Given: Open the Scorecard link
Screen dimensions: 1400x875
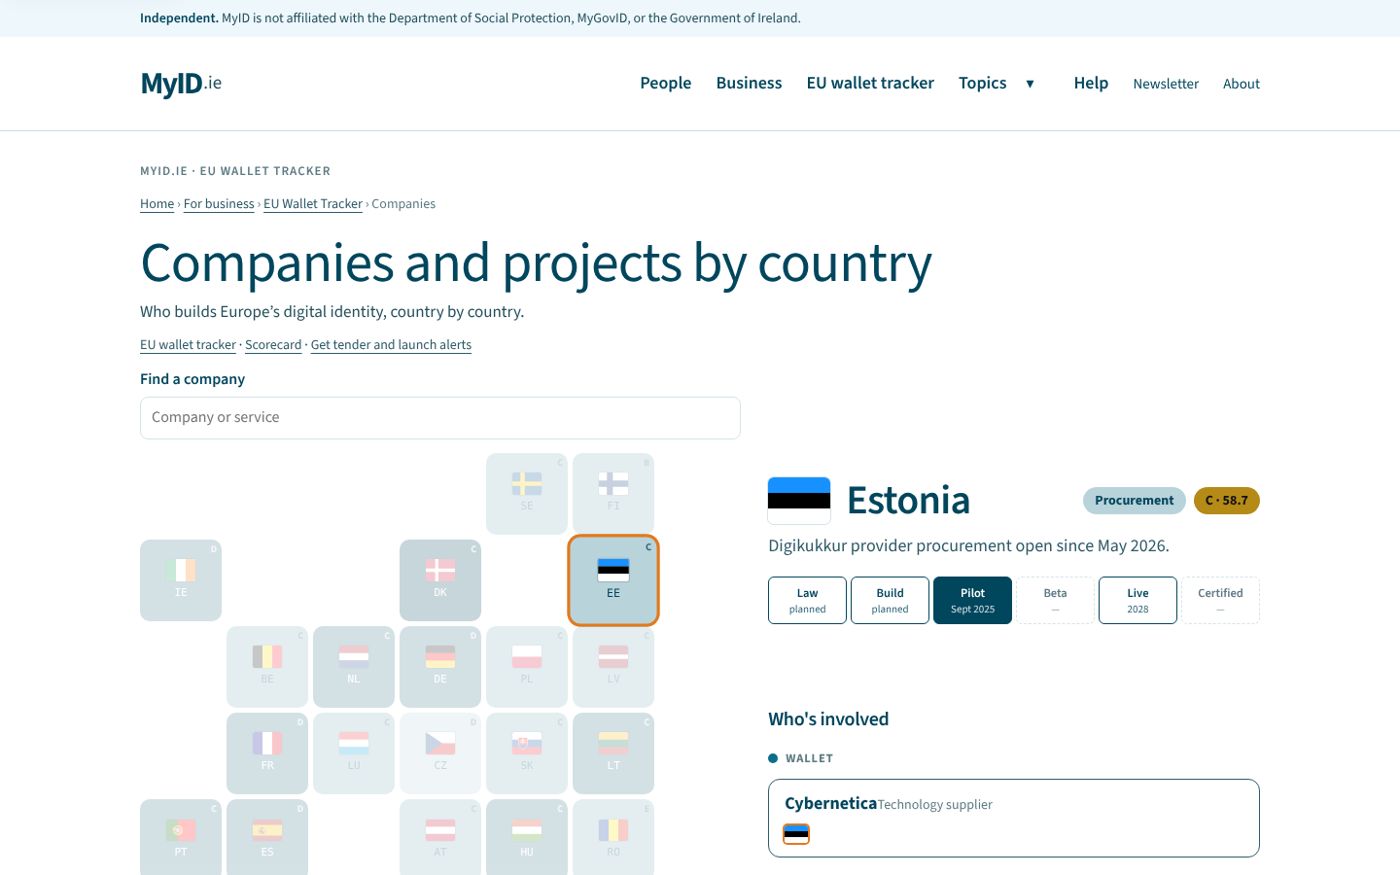Looking at the screenshot, I should tap(273, 345).
